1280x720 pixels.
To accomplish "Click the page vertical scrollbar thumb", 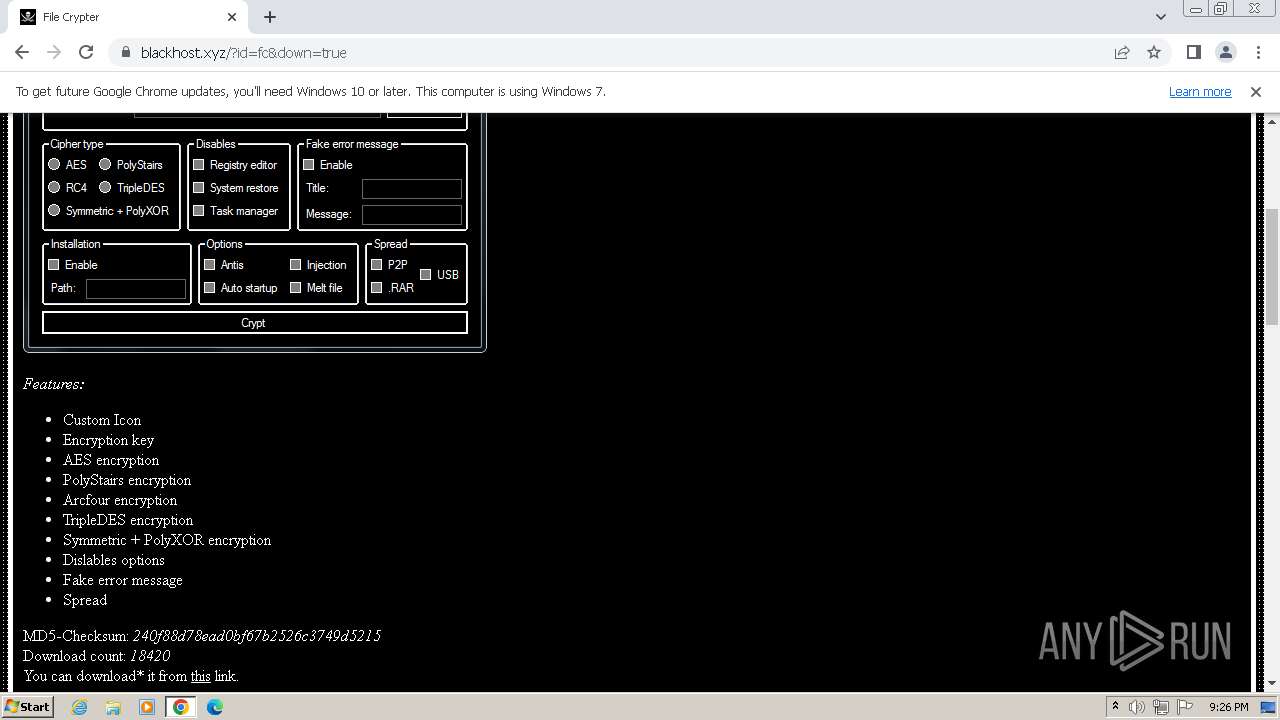I will (1271, 266).
